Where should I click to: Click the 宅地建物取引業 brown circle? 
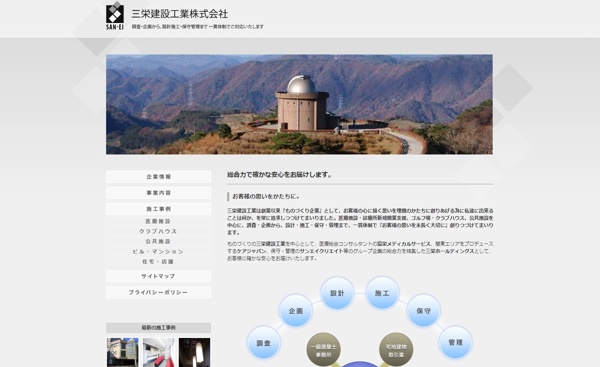coord(396,350)
